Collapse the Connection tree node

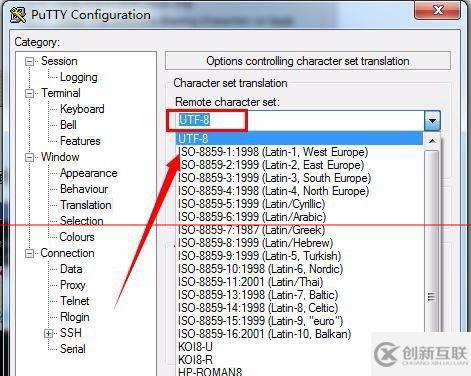[x=30, y=254]
